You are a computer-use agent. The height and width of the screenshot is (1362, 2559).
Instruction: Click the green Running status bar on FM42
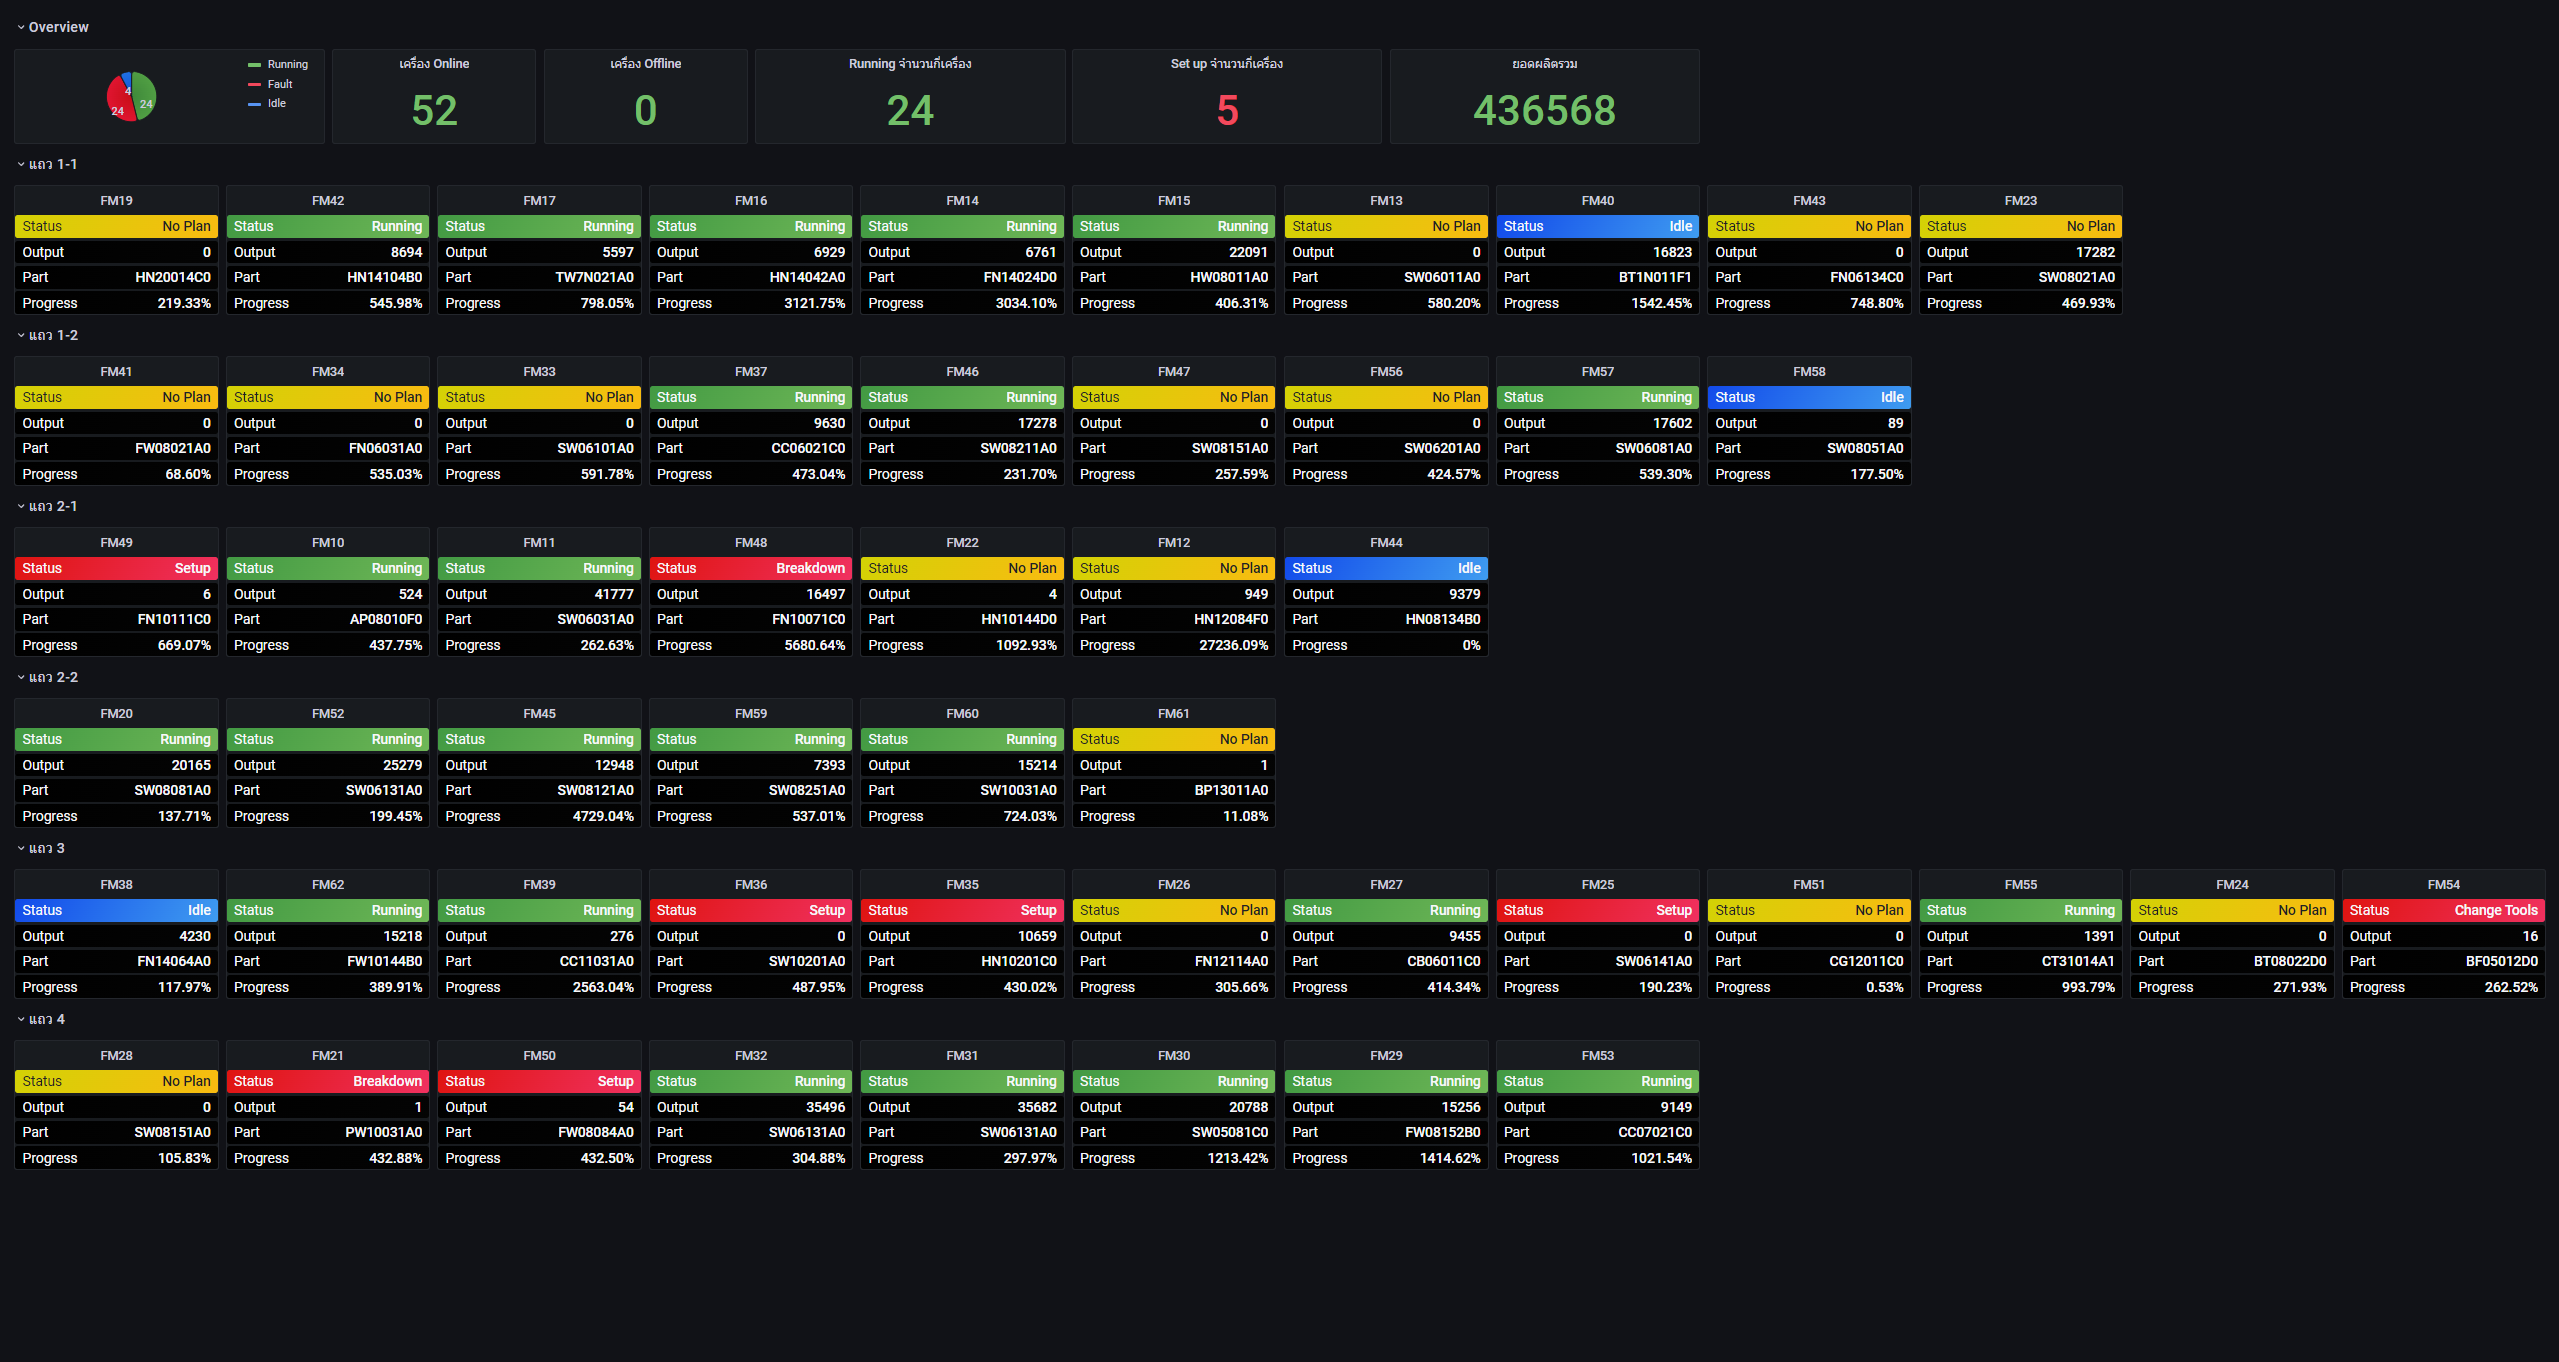coord(327,226)
